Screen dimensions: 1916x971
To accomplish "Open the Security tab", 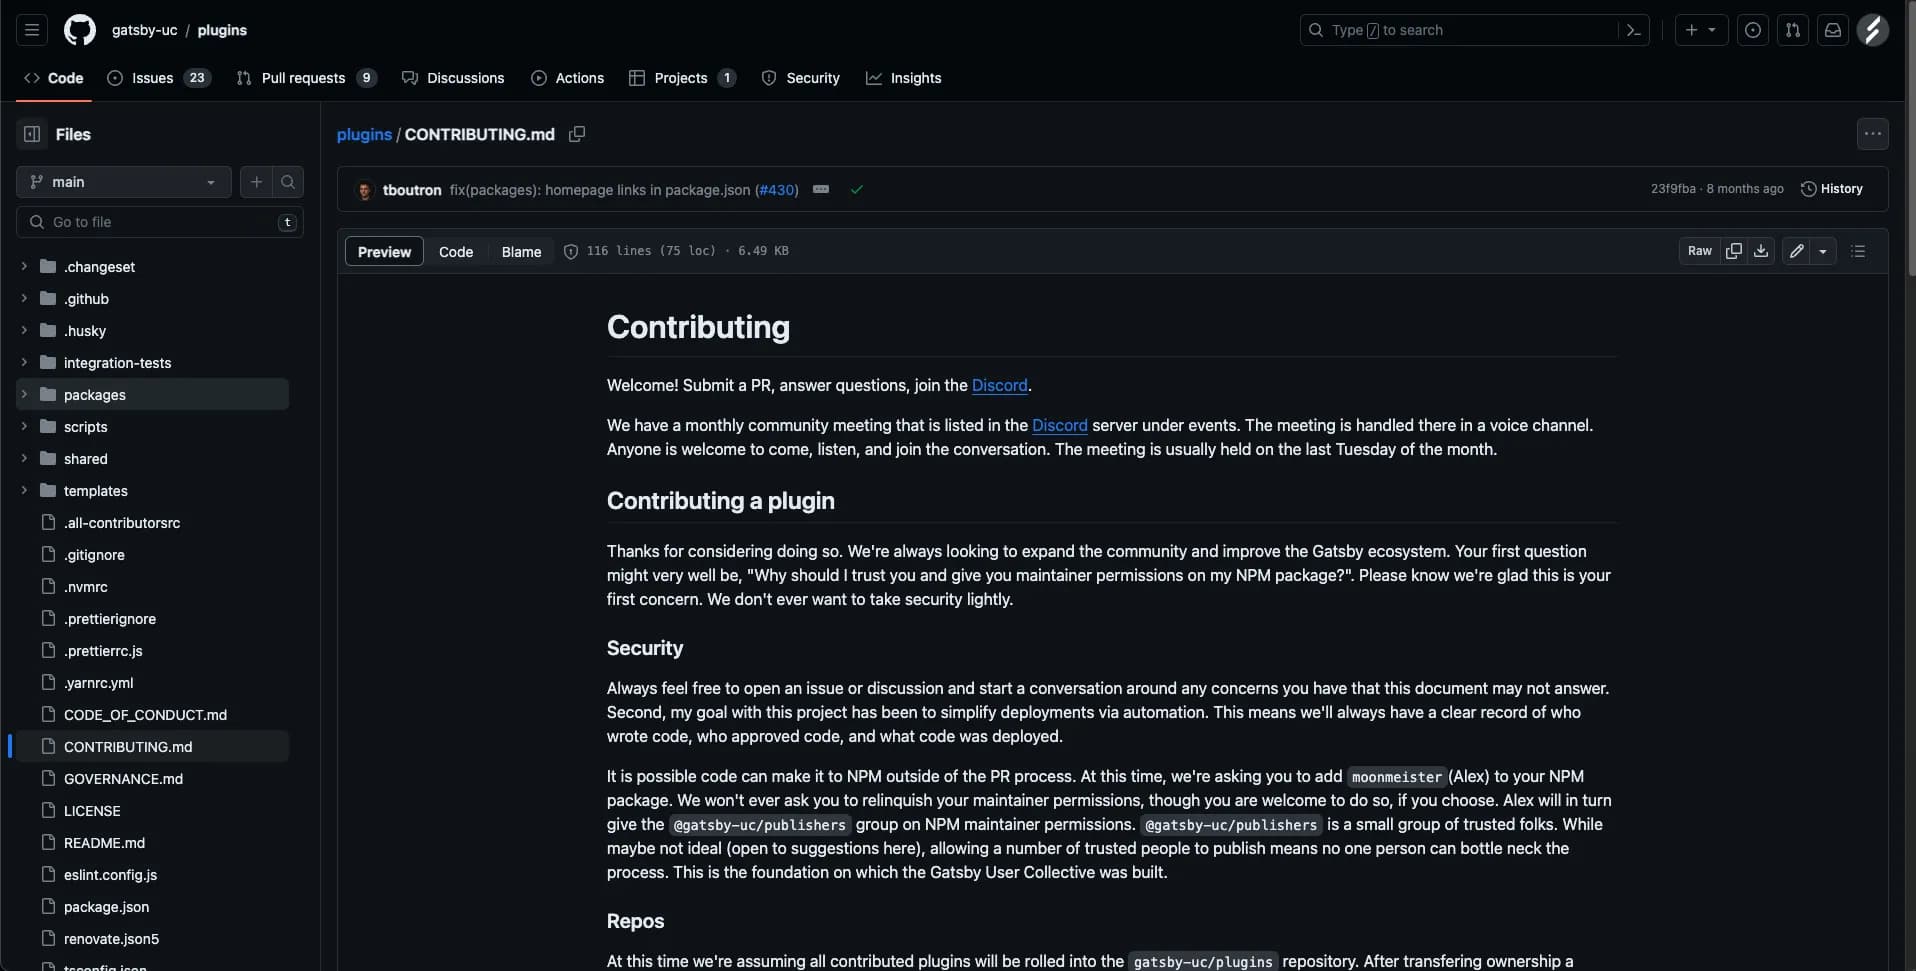I will tap(800, 78).
